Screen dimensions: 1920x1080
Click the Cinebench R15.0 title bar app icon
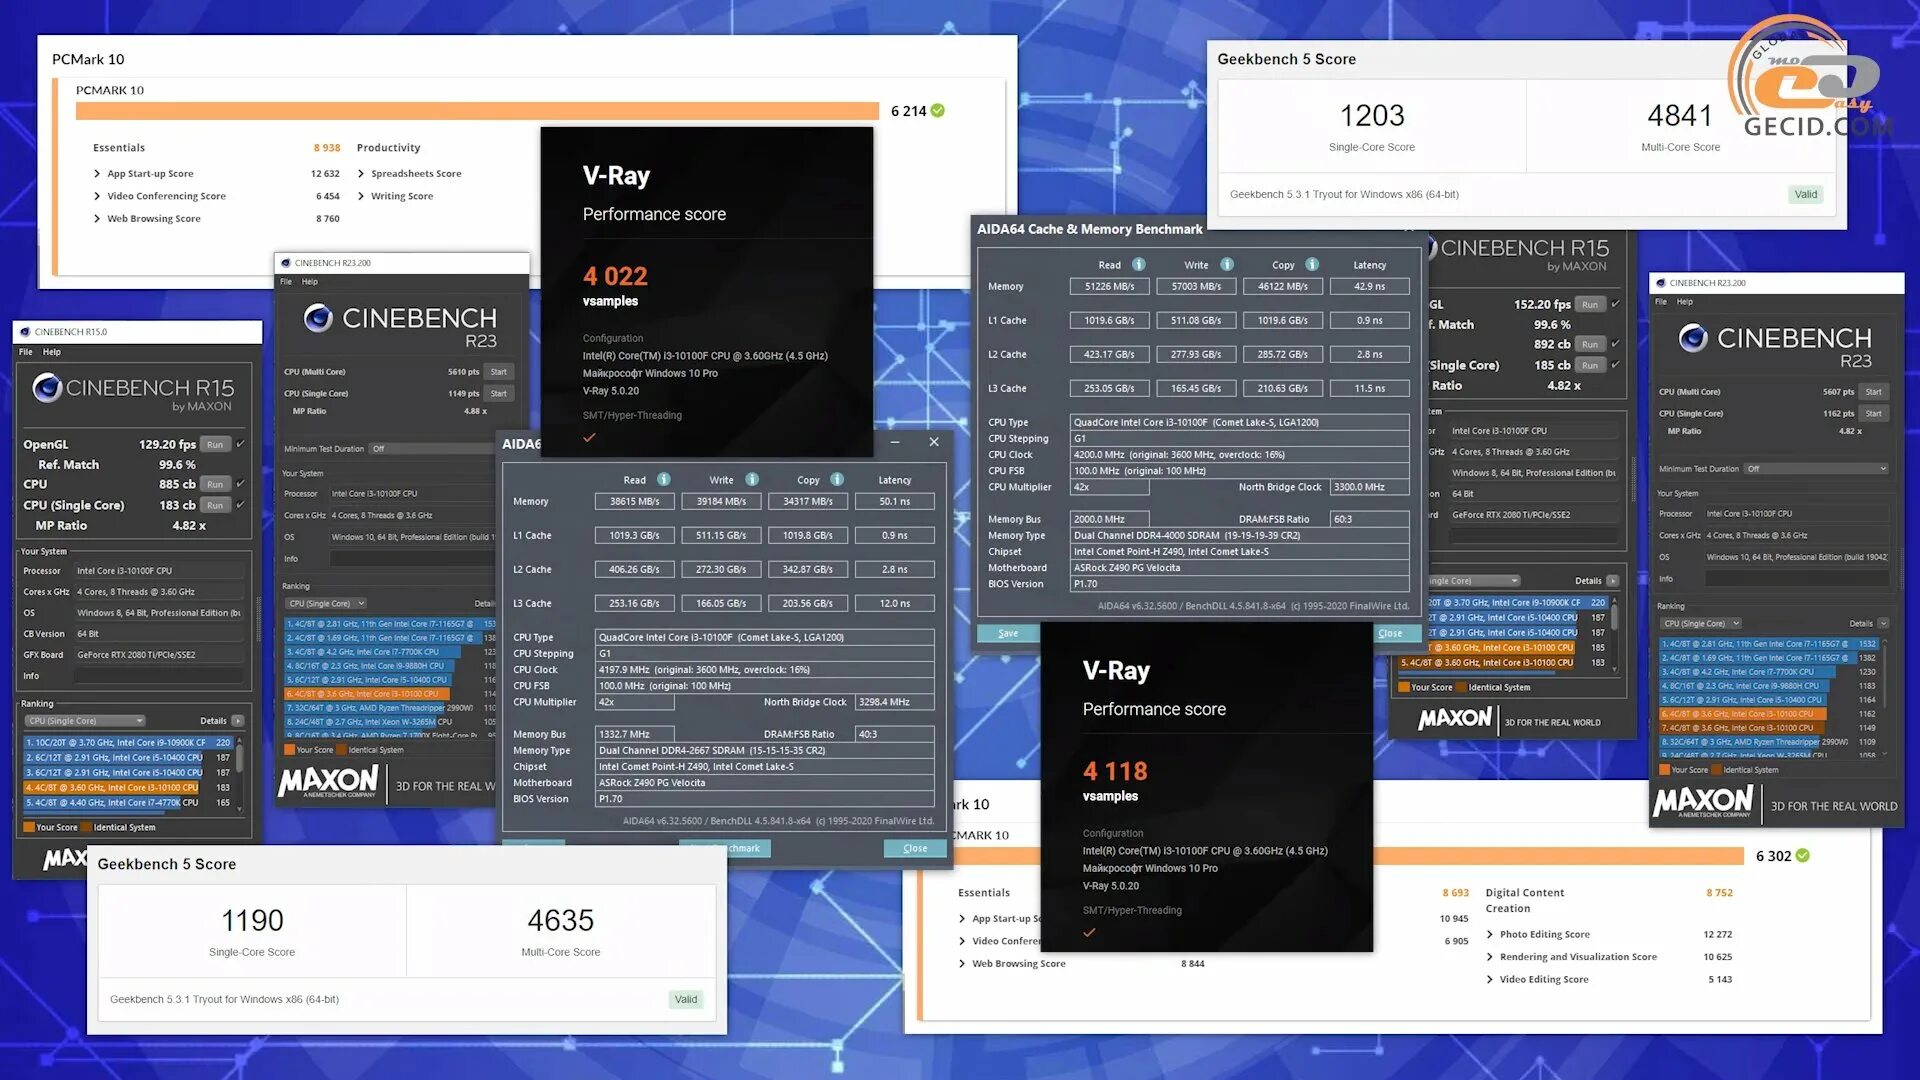pyautogui.click(x=25, y=332)
